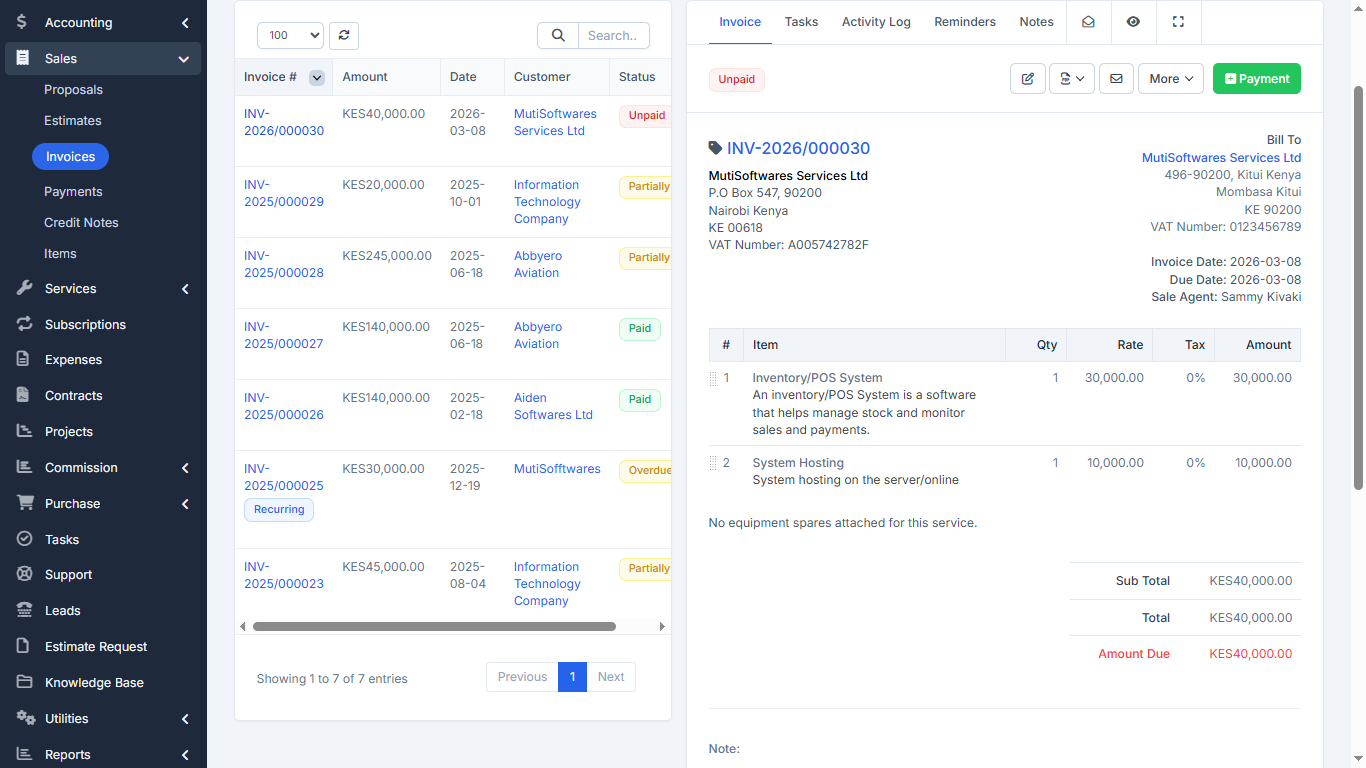Expand the Services menu chevron
Image resolution: width=1366 pixels, height=768 pixels.
[x=185, y=289]
